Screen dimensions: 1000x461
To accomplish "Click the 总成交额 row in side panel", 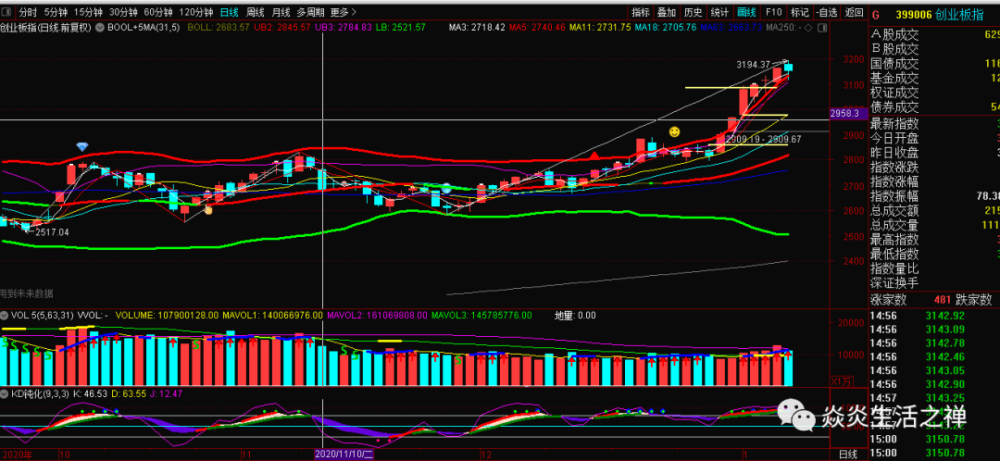I will pyautogui.click(x=935, y=210).
